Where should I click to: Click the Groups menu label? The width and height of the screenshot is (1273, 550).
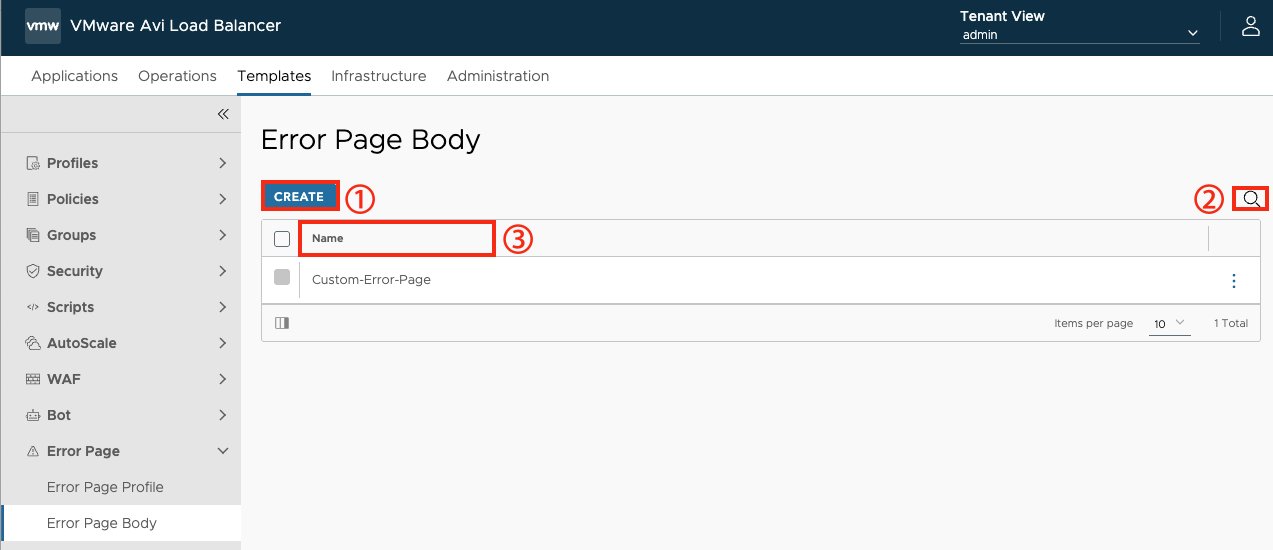click(71, 235)
